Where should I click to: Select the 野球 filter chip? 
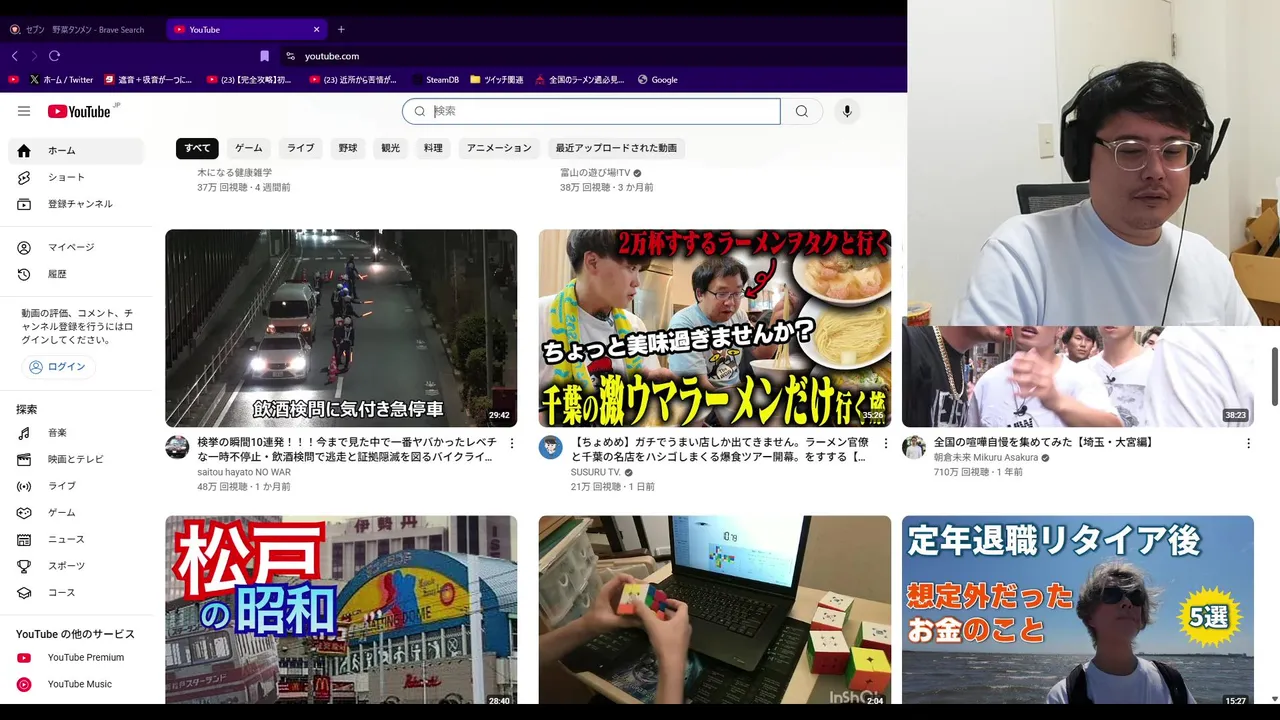(347, 148)
